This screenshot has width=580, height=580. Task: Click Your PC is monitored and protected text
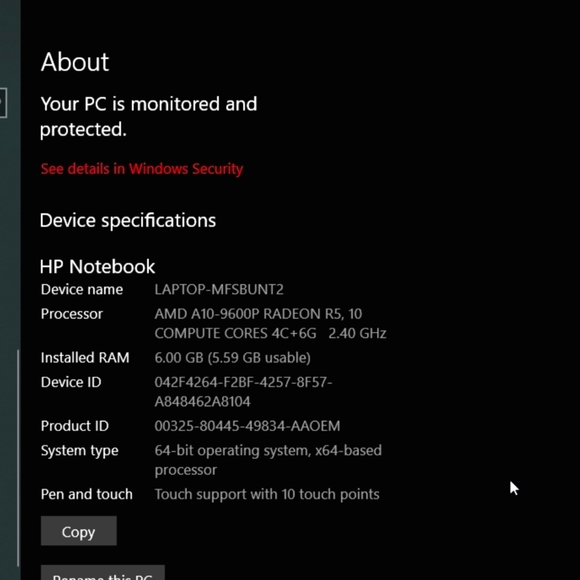(149, 117)
